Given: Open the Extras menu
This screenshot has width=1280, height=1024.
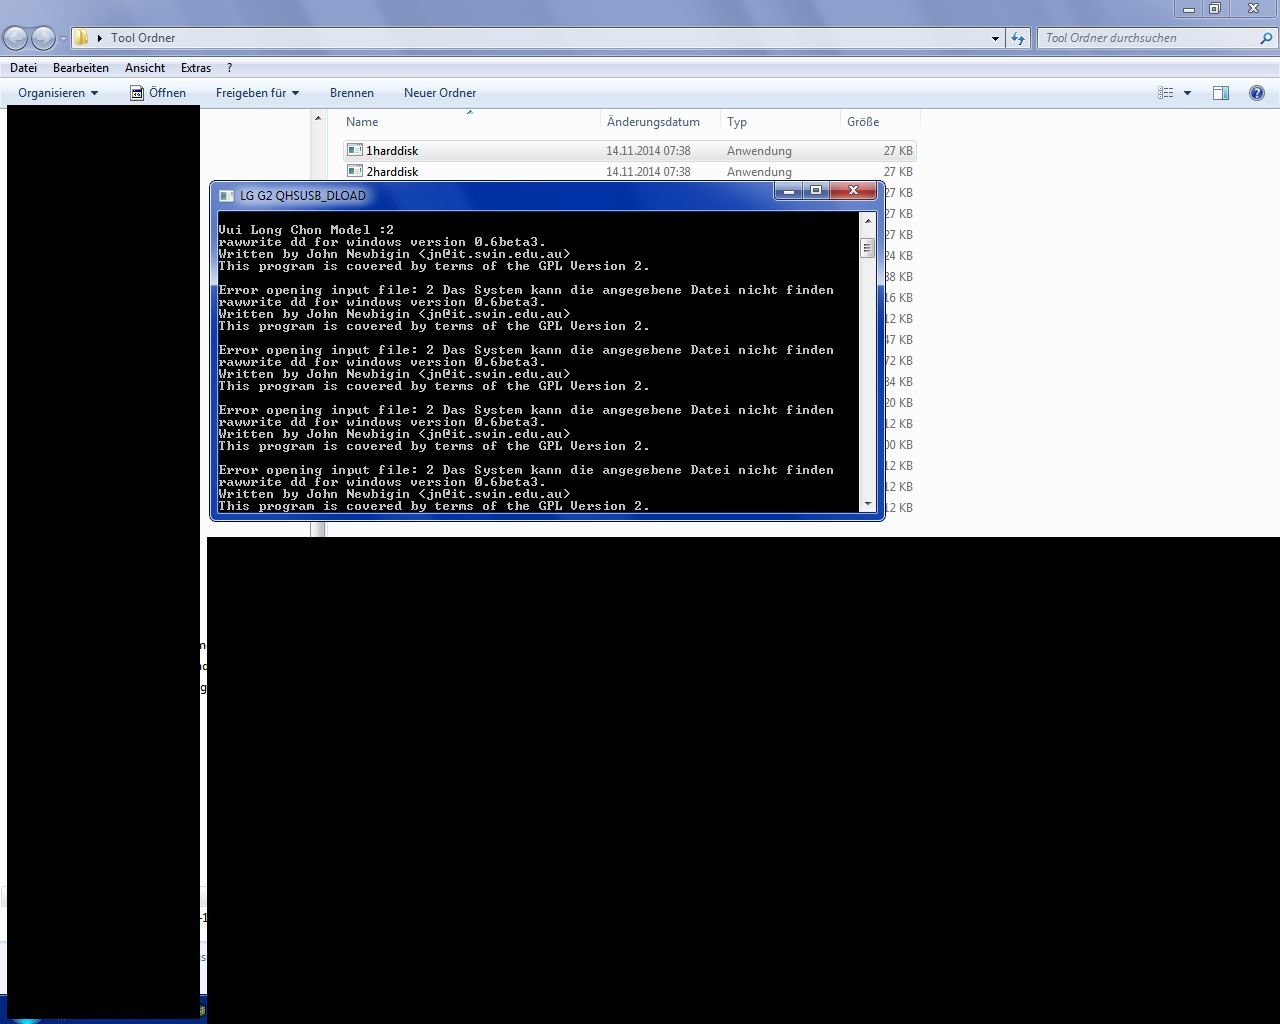Looking at the screenshot, I should click(196, 68).
